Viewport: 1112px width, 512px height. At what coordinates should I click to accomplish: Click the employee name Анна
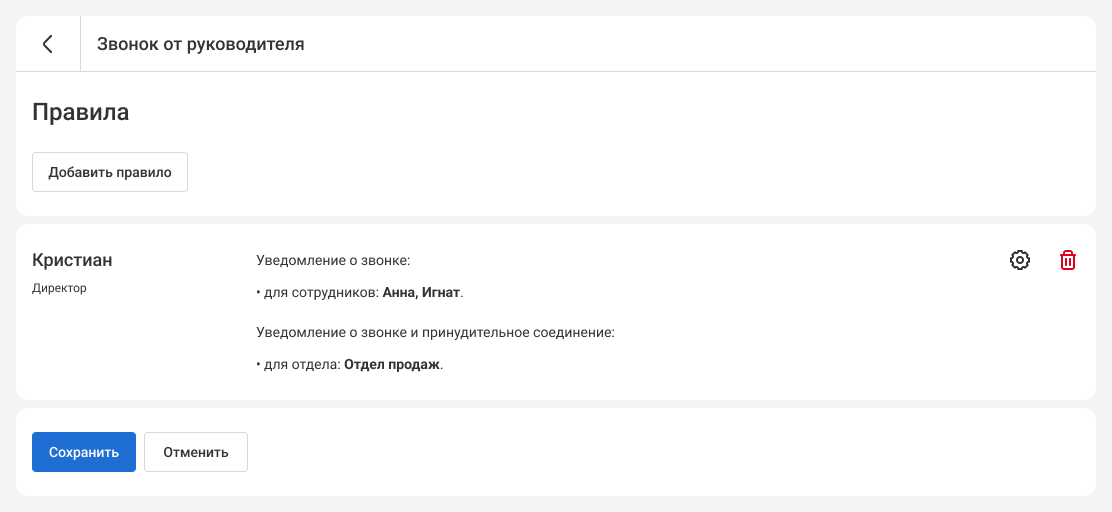400,293
